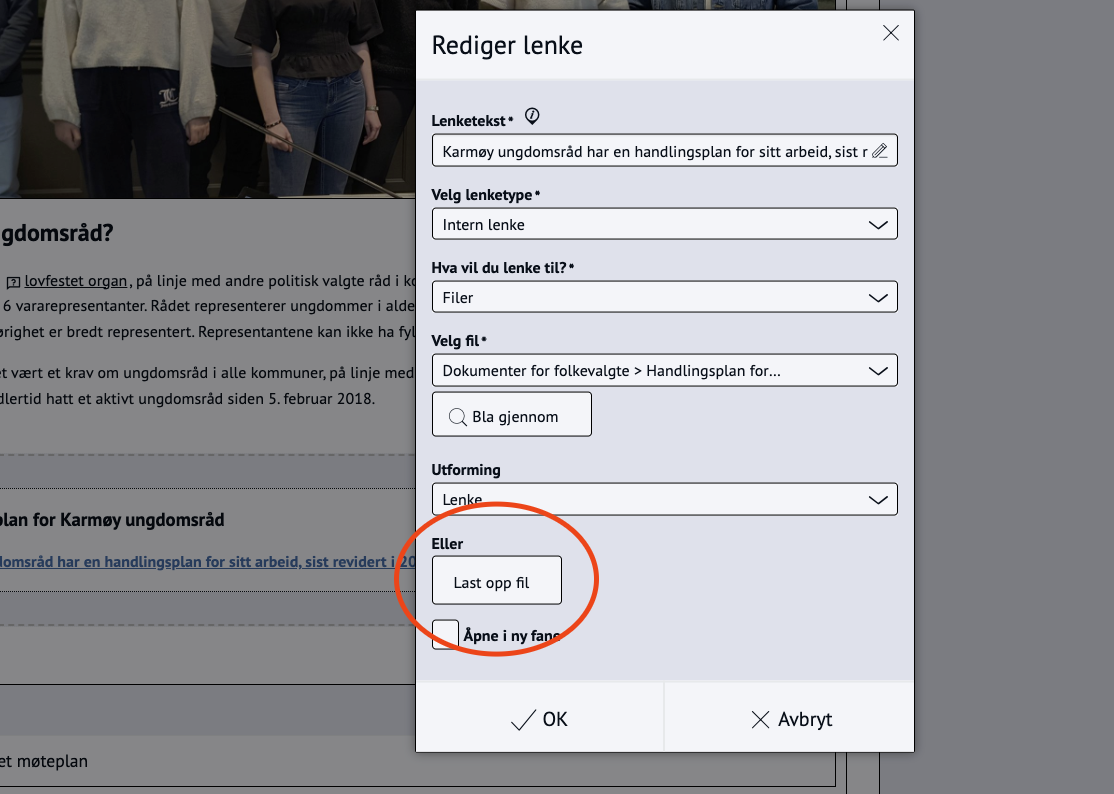
Task: Confirm the link with the OK button
Action: click(x=539, y=719)
